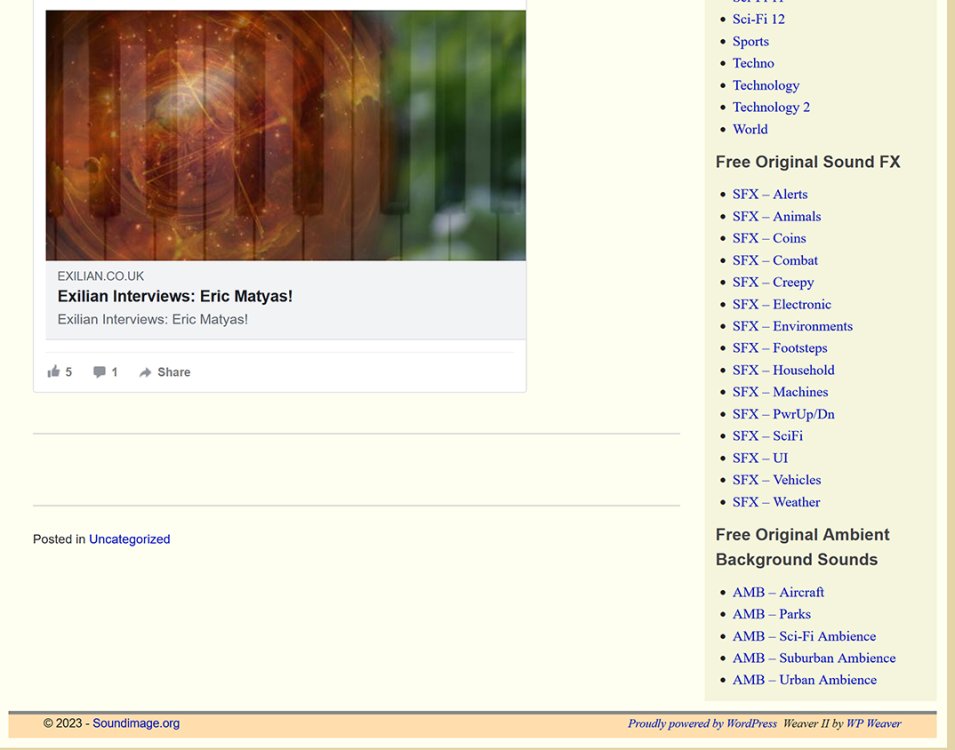Viewport: 955px width, 750px height.
Task: Click the comment bubble icon
Action: click(x=100, y=372)
